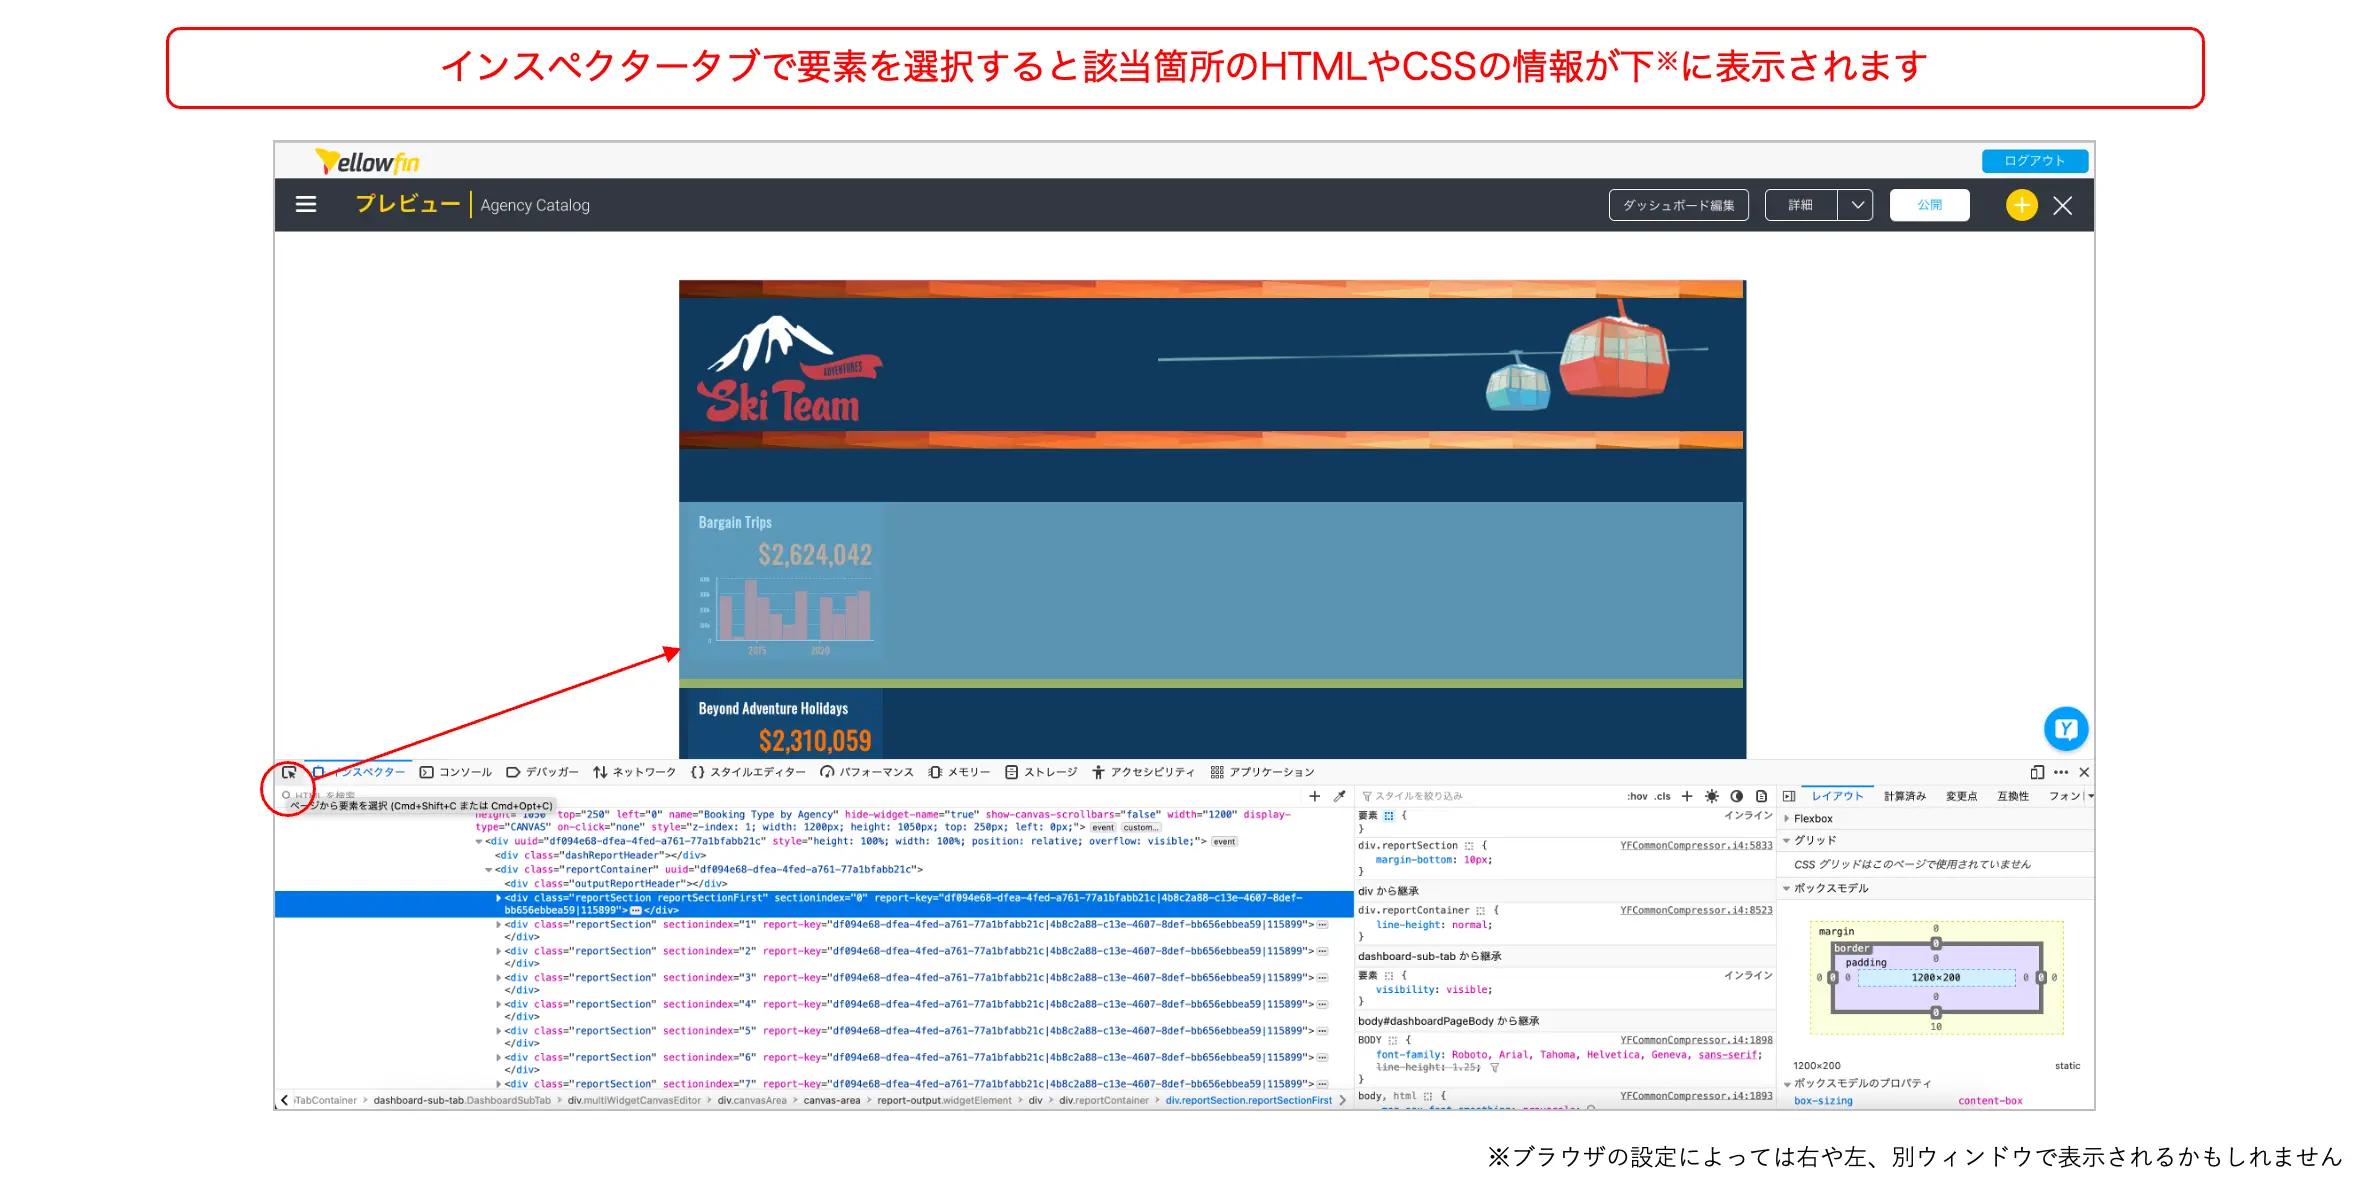
Task: Click the yellow plus add button
Action: [x=2021, y=205]
